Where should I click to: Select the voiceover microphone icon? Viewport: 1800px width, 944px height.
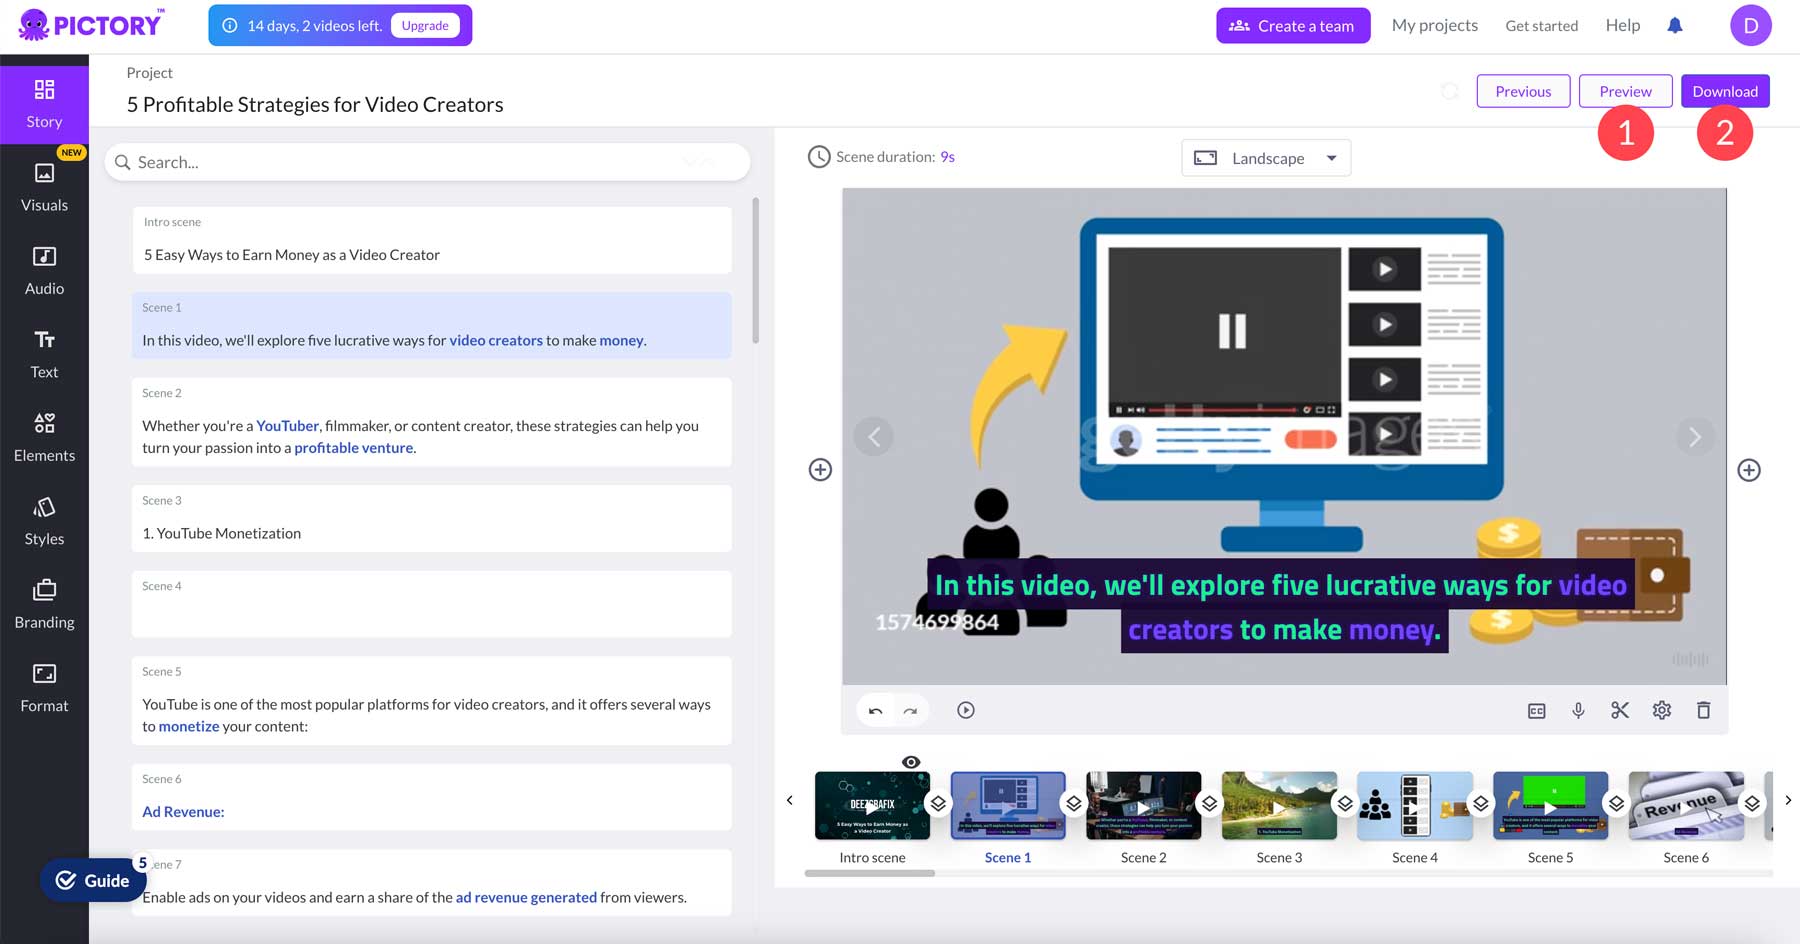point(1578,710)
